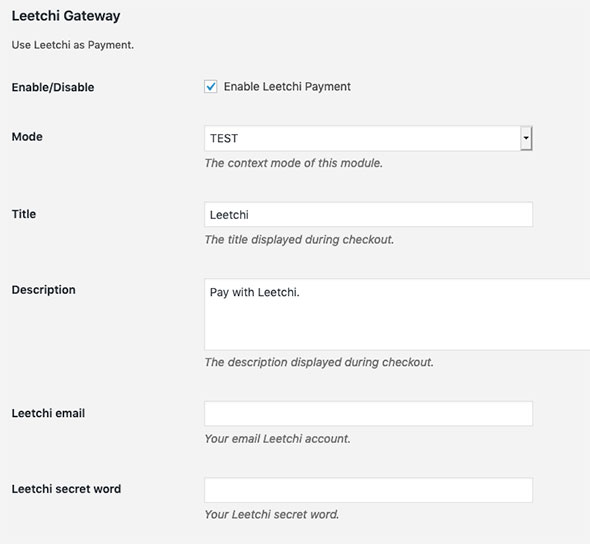Image resolution: width=590 pixels, height=544 pixels.
Task: Click the 'Description' row label
Action: [44, 290]
